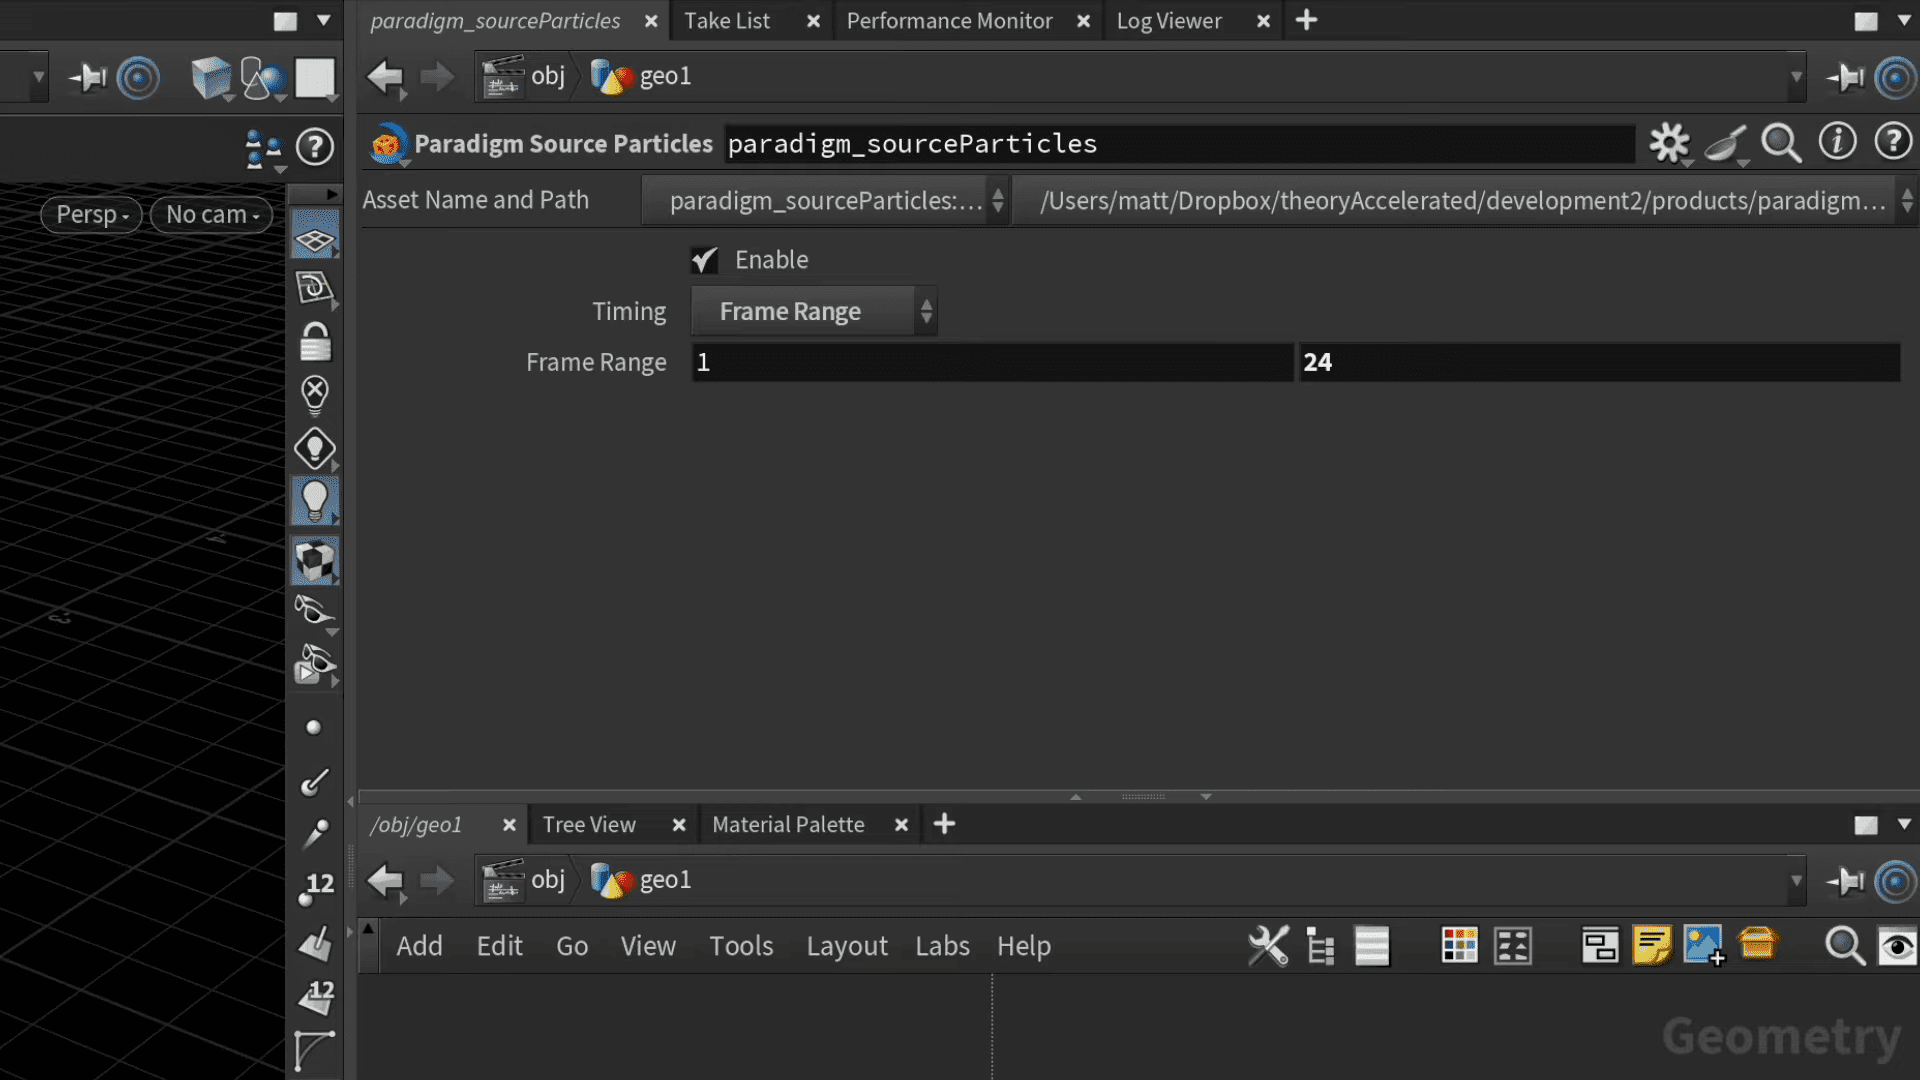Click Frame Range end field 24

[x=1599, y=362]
